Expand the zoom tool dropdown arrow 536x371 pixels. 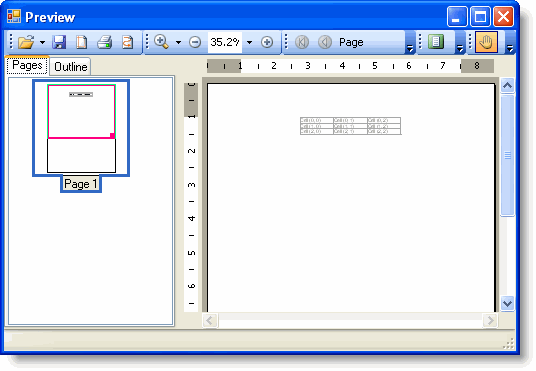[178, 42]
